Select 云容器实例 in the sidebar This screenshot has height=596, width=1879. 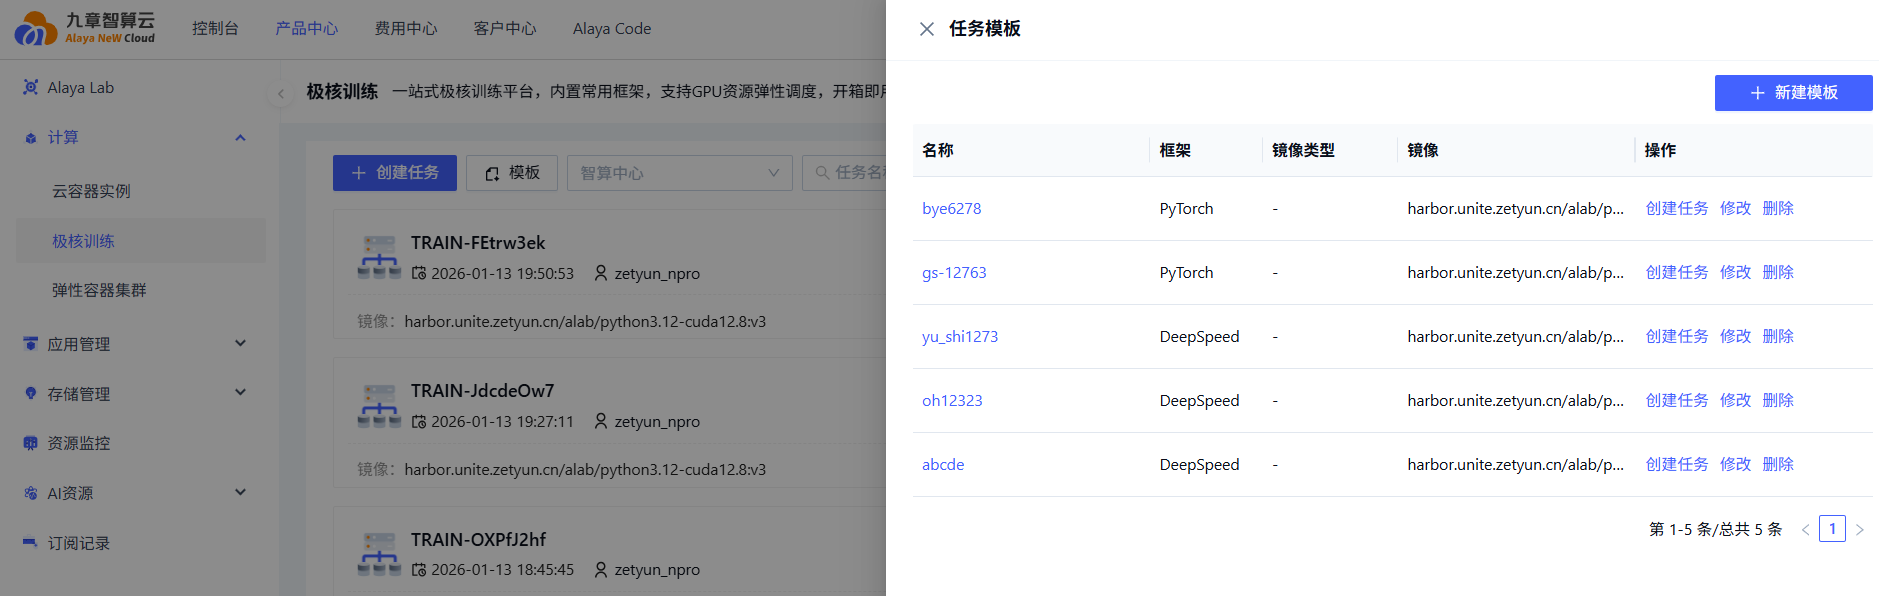point(141,191)
